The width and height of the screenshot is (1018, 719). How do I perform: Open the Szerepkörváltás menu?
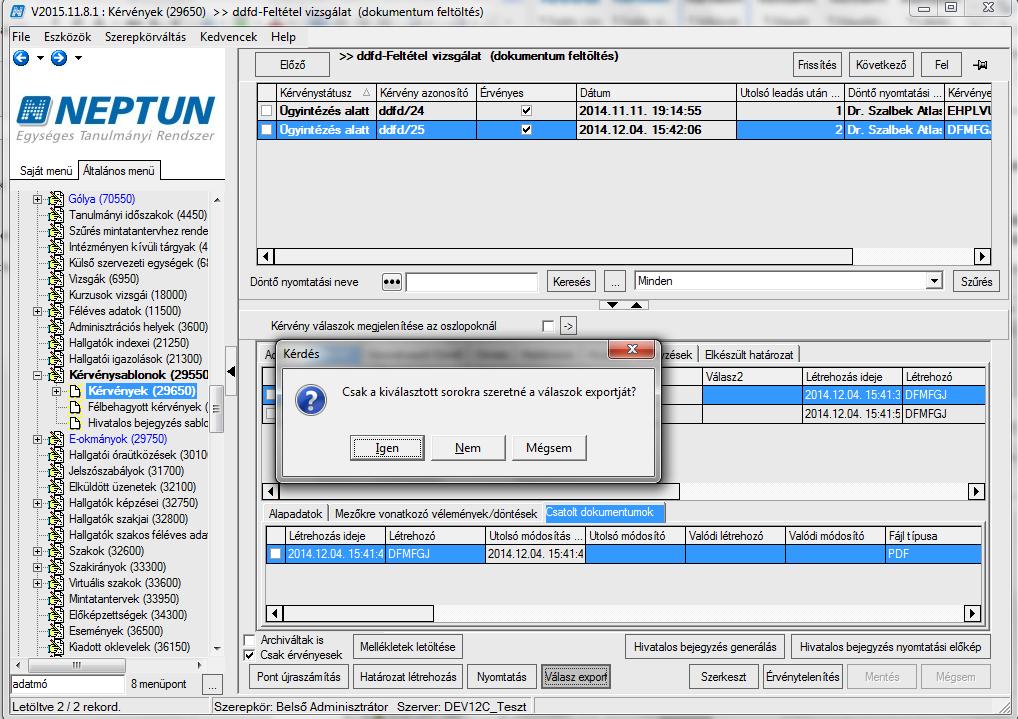(145, 37)
